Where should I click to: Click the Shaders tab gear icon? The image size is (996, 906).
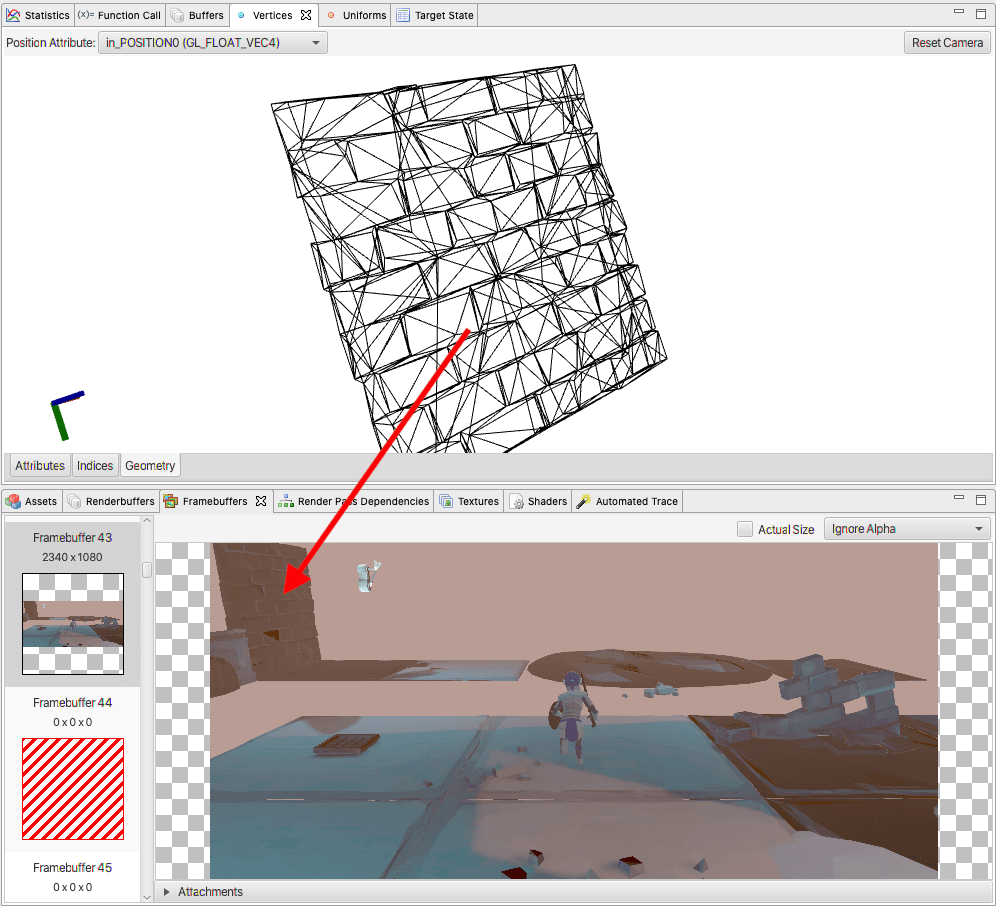click(516, 501)
